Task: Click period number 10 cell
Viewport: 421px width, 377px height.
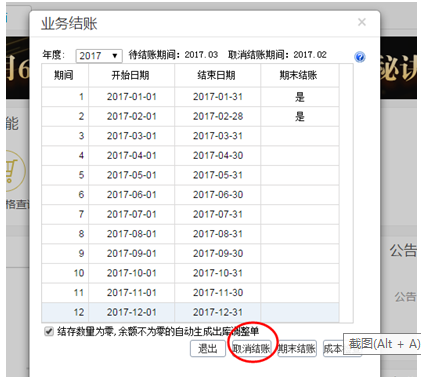Action: coord(65,273)
